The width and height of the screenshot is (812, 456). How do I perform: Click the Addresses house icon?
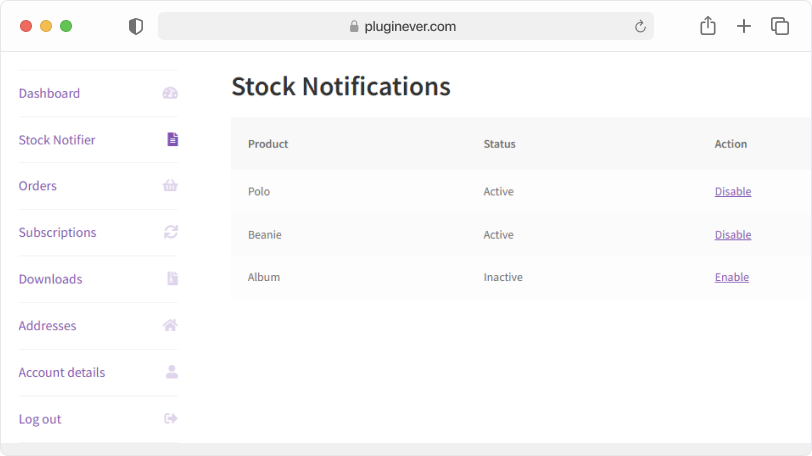(170, 325)
